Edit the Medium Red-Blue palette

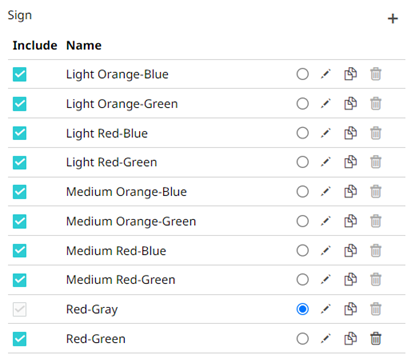[x=325, y=251]
